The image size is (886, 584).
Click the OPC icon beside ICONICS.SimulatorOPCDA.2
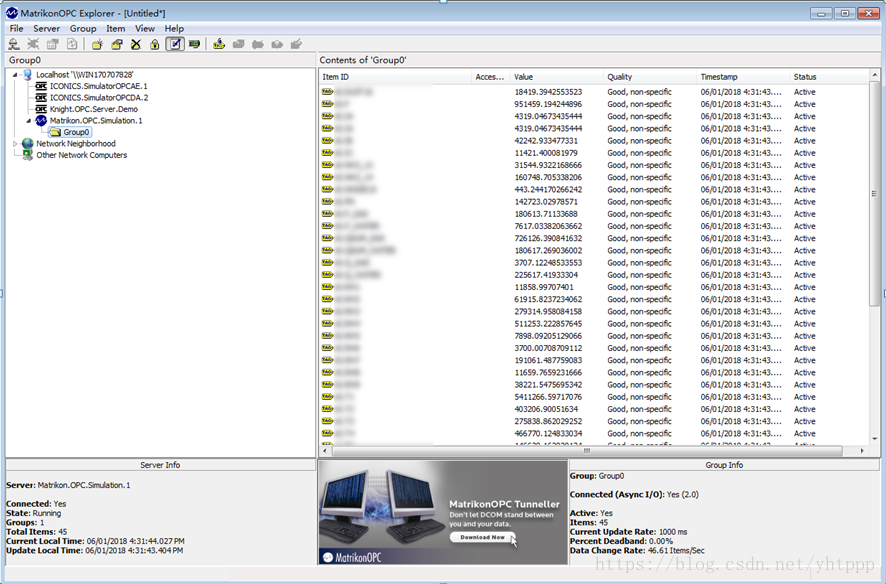tap(41, 97)
